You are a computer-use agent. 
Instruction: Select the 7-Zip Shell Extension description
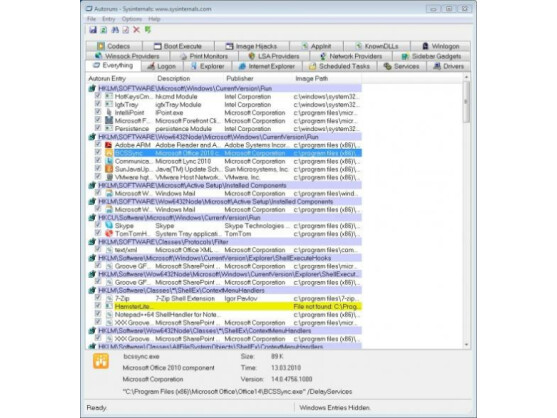pos(185,298)
